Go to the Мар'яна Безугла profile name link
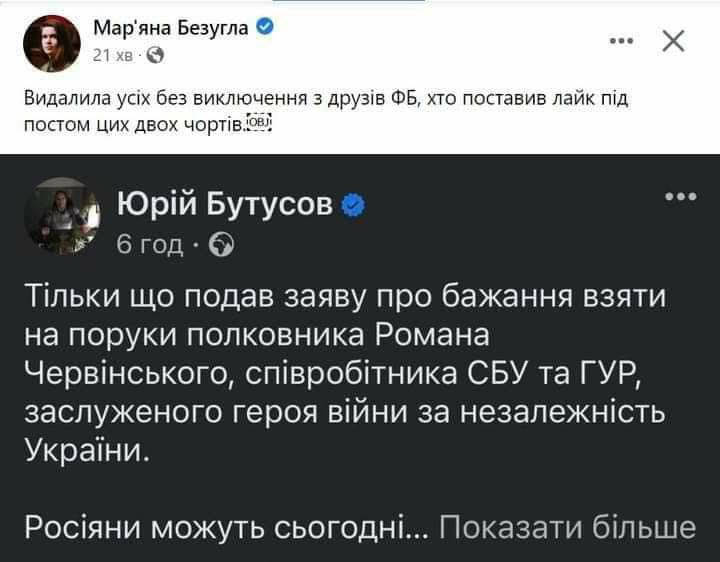 (x=170, y=27)
